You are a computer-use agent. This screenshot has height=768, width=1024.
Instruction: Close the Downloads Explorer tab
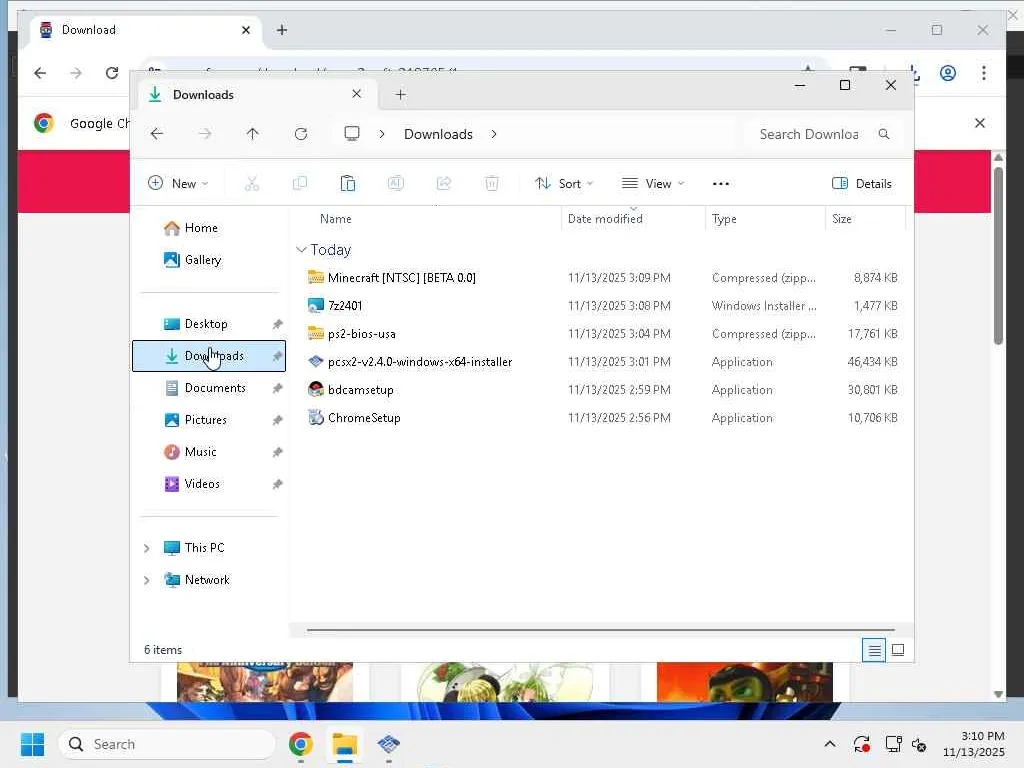pos(357,94)
